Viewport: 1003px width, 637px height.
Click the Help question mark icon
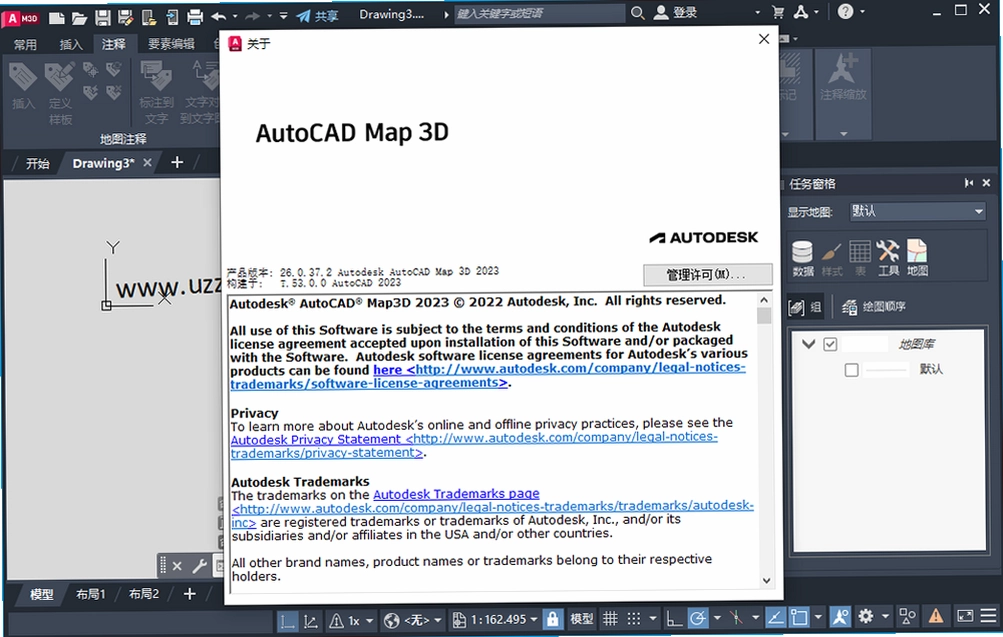coord(846,11)
